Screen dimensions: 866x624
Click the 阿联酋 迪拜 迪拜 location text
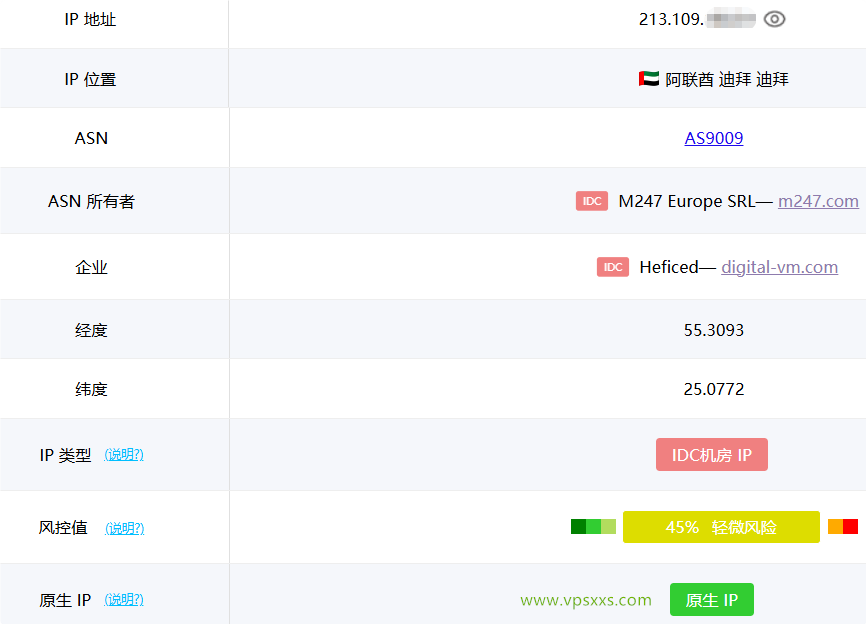[x=727, y=79]
